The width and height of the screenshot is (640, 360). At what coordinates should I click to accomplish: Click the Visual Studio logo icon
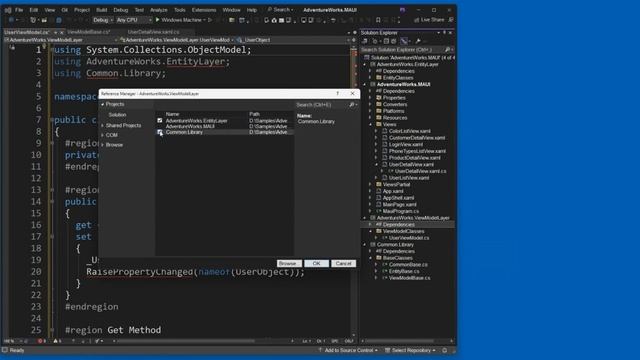point(8,10)
